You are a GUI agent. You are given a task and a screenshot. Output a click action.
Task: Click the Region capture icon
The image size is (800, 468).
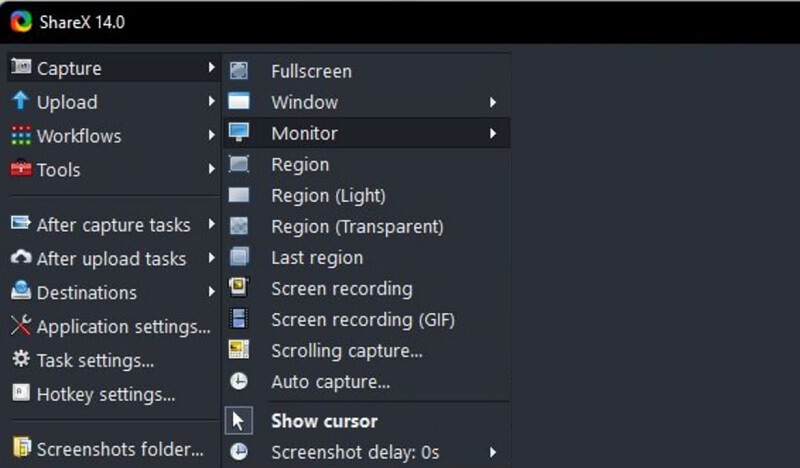click(x=239, y=164)
